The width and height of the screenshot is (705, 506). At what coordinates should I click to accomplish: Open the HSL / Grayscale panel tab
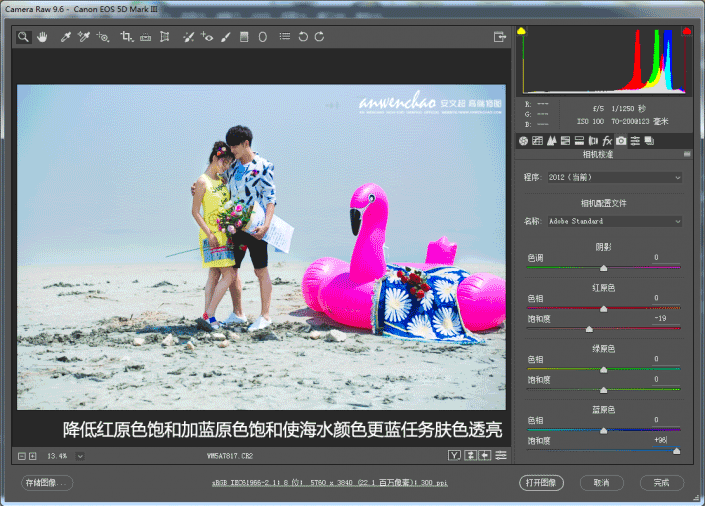click(x=566, y=141)
